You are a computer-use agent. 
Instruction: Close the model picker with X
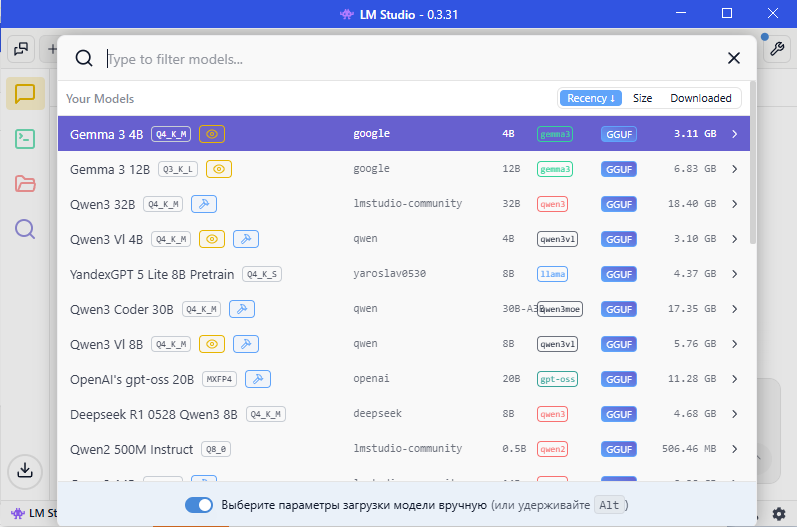tap(734, 59)
